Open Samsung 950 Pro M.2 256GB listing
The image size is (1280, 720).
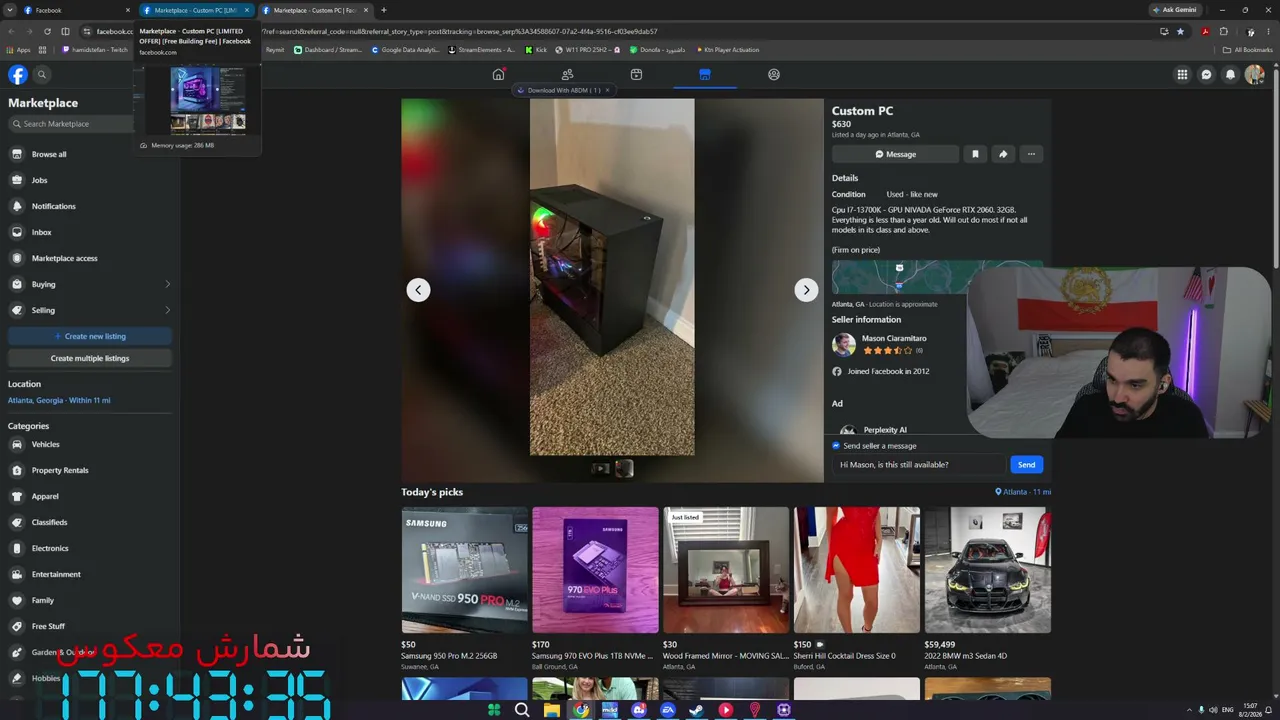click(464, 589)
